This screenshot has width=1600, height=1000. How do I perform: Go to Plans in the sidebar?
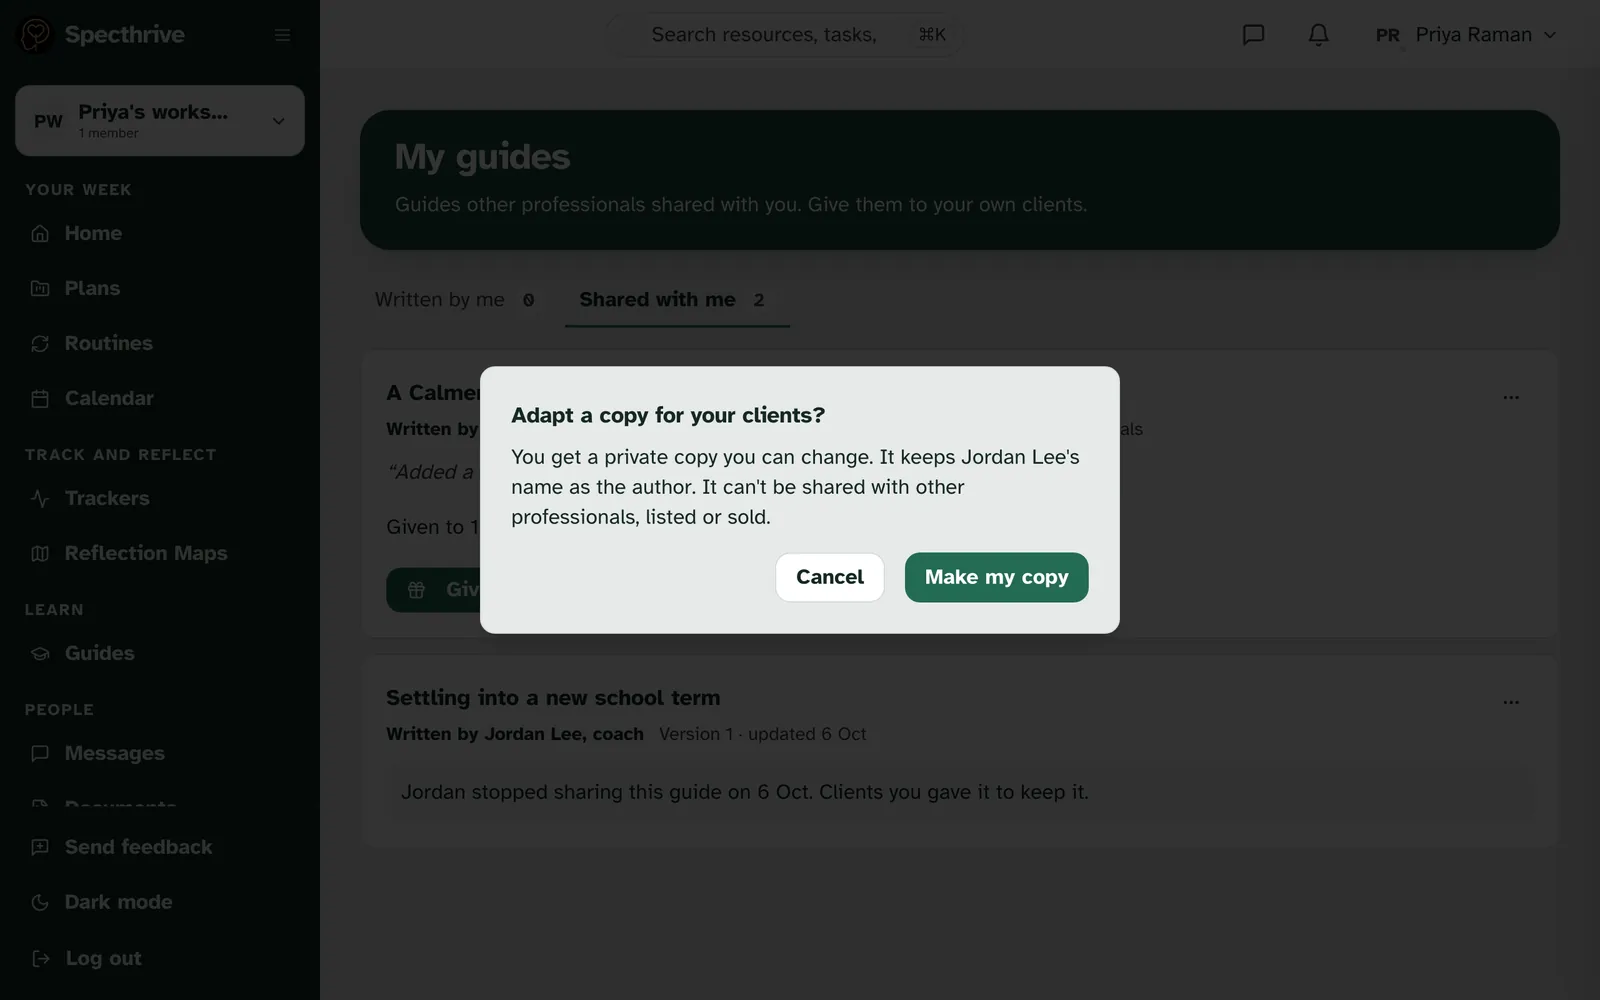160,288
